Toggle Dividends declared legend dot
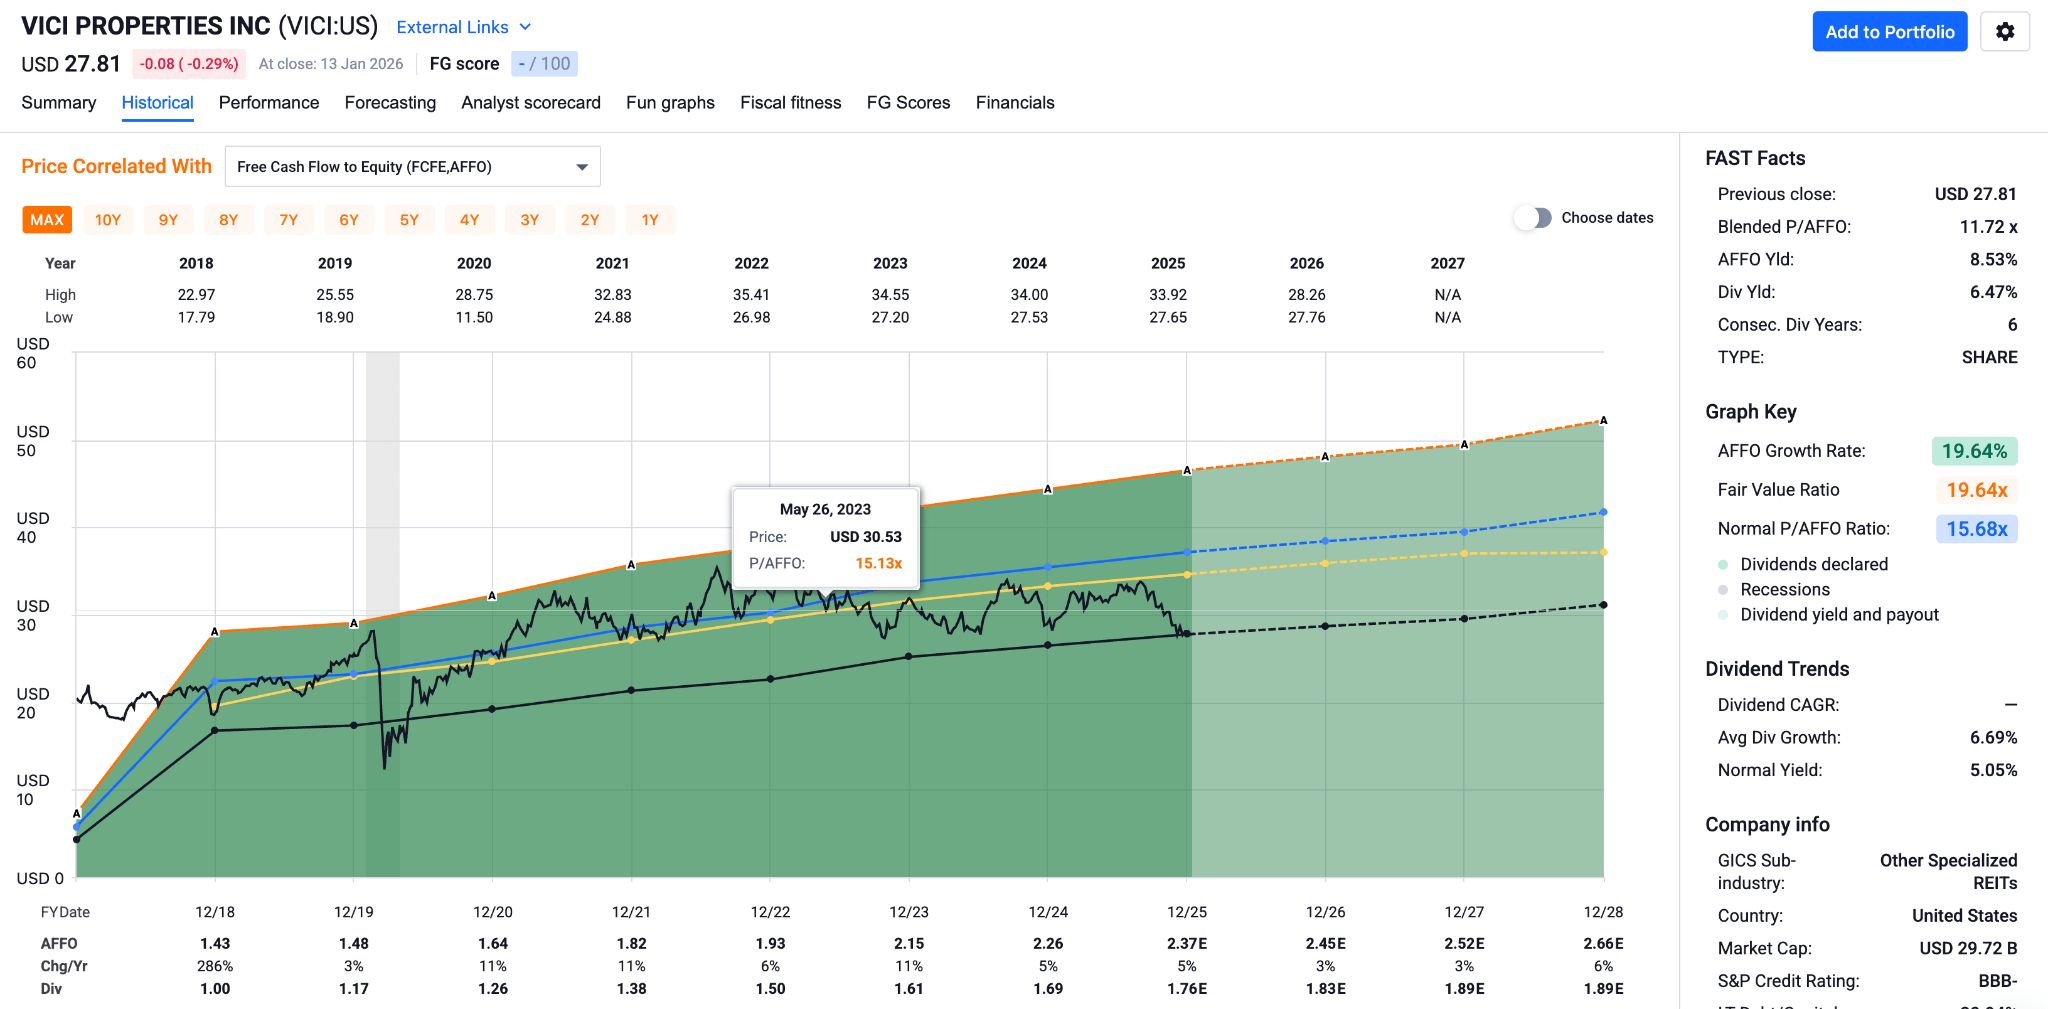2048x1009 pixels. coord(1723,565)
